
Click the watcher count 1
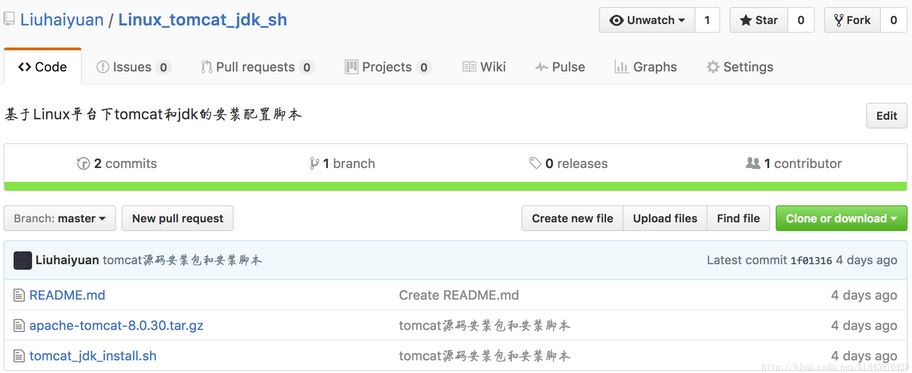707,20
